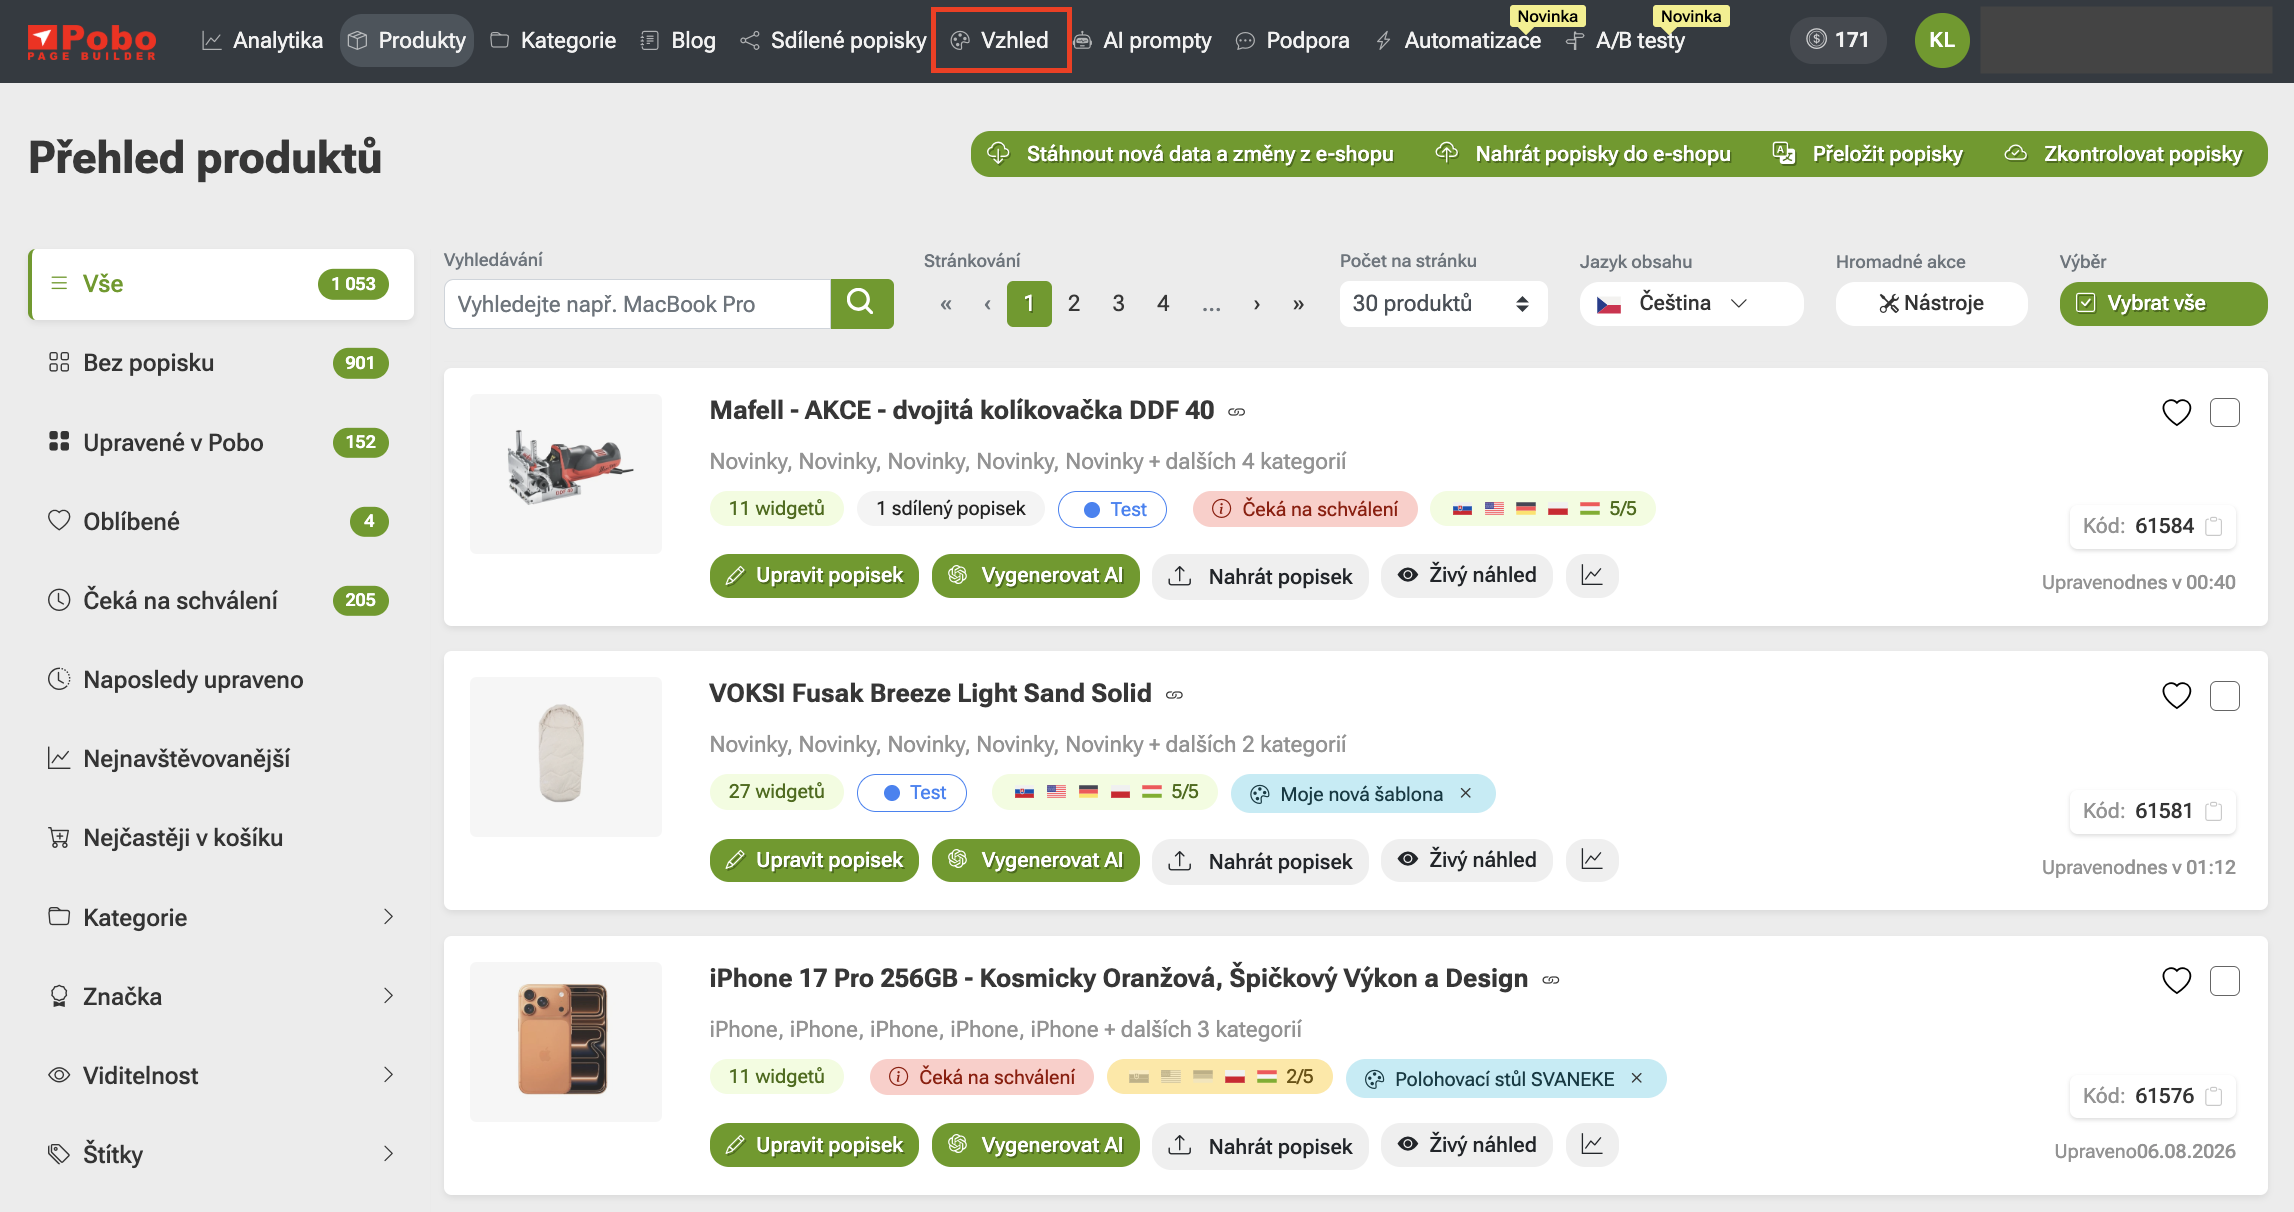Screen dimensions: 2294x1212
Task: Tick the checkbox for Mafell DDF 40
Action: [x=2225, y=412]
